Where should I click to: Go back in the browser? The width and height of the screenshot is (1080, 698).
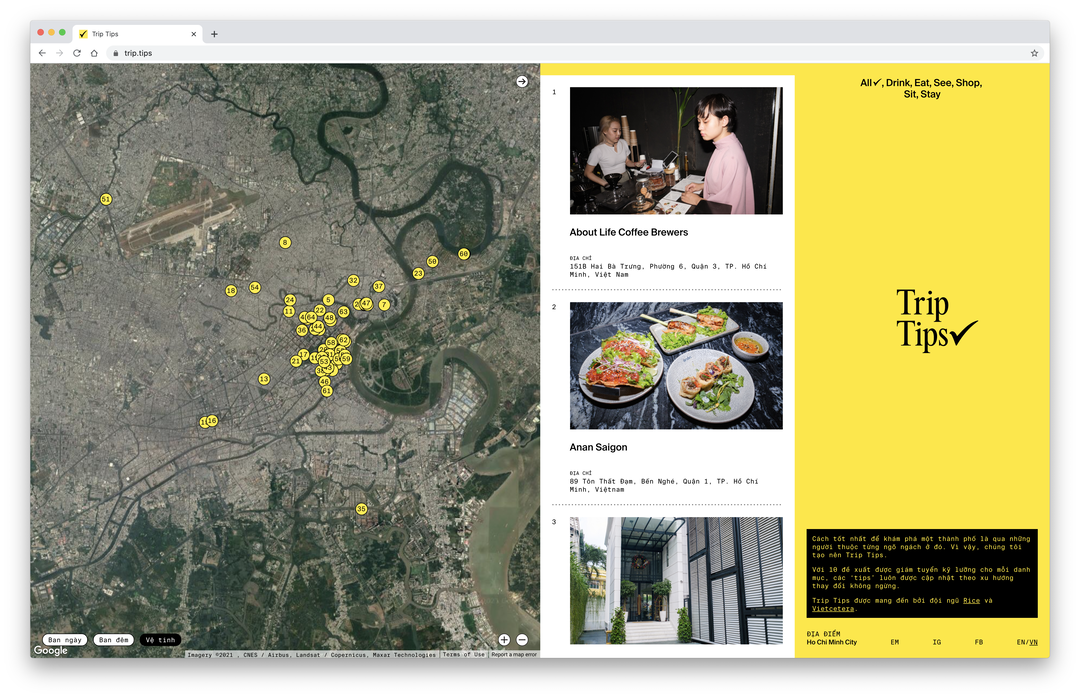click(42, 53)
